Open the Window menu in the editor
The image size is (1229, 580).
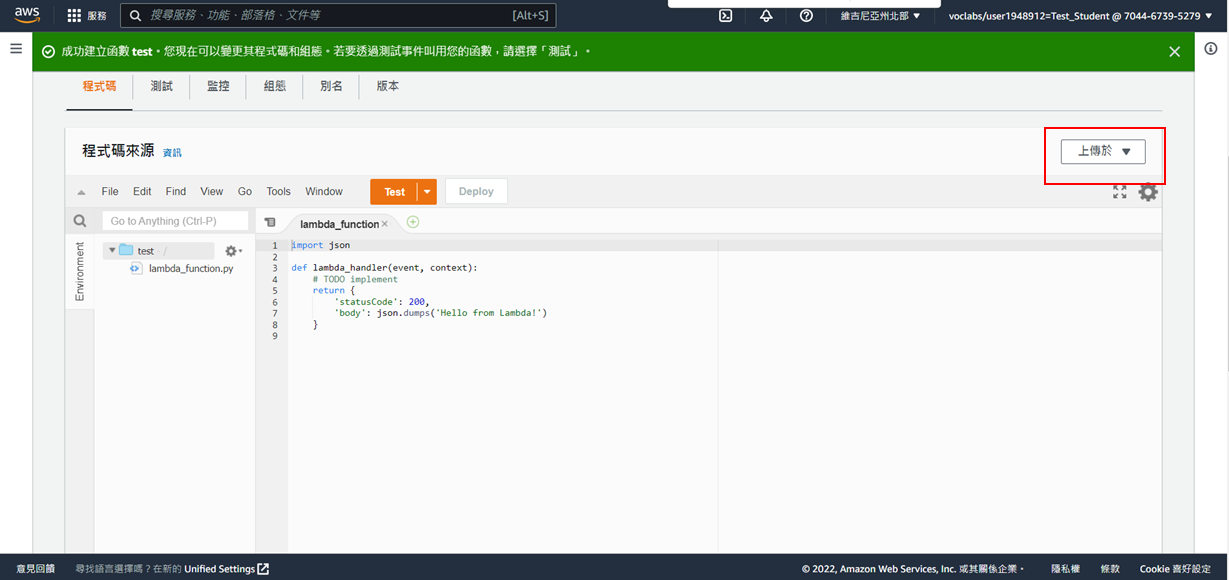pos(324,192)
